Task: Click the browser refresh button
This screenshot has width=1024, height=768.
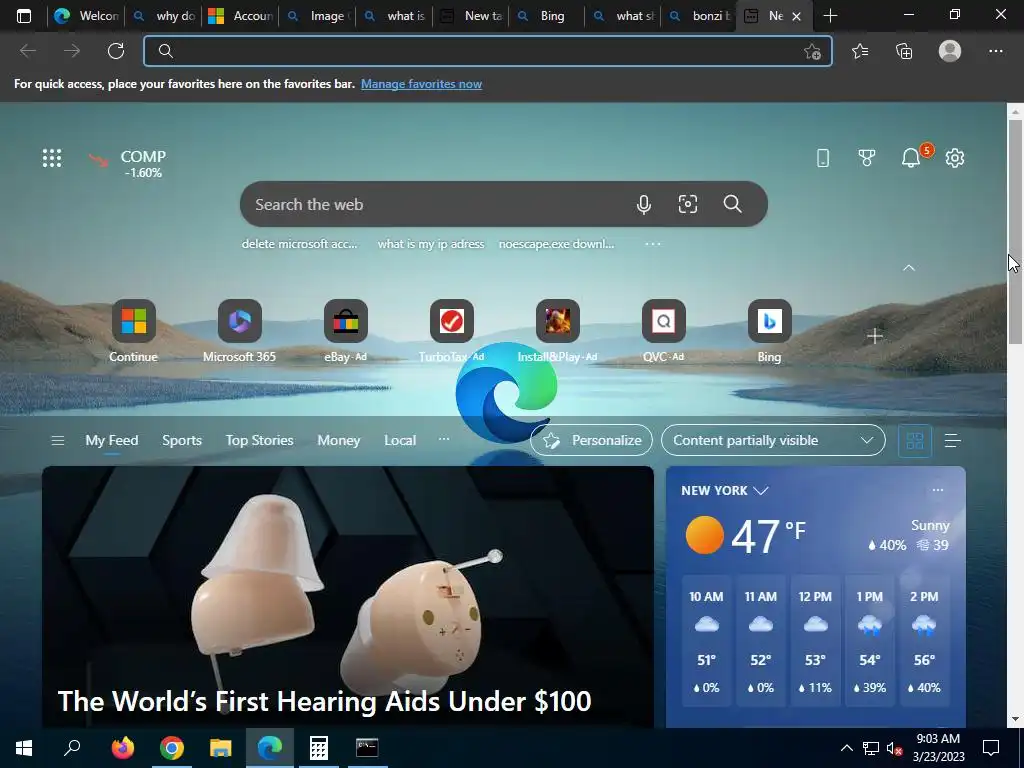Action: (x=116, y=51)
